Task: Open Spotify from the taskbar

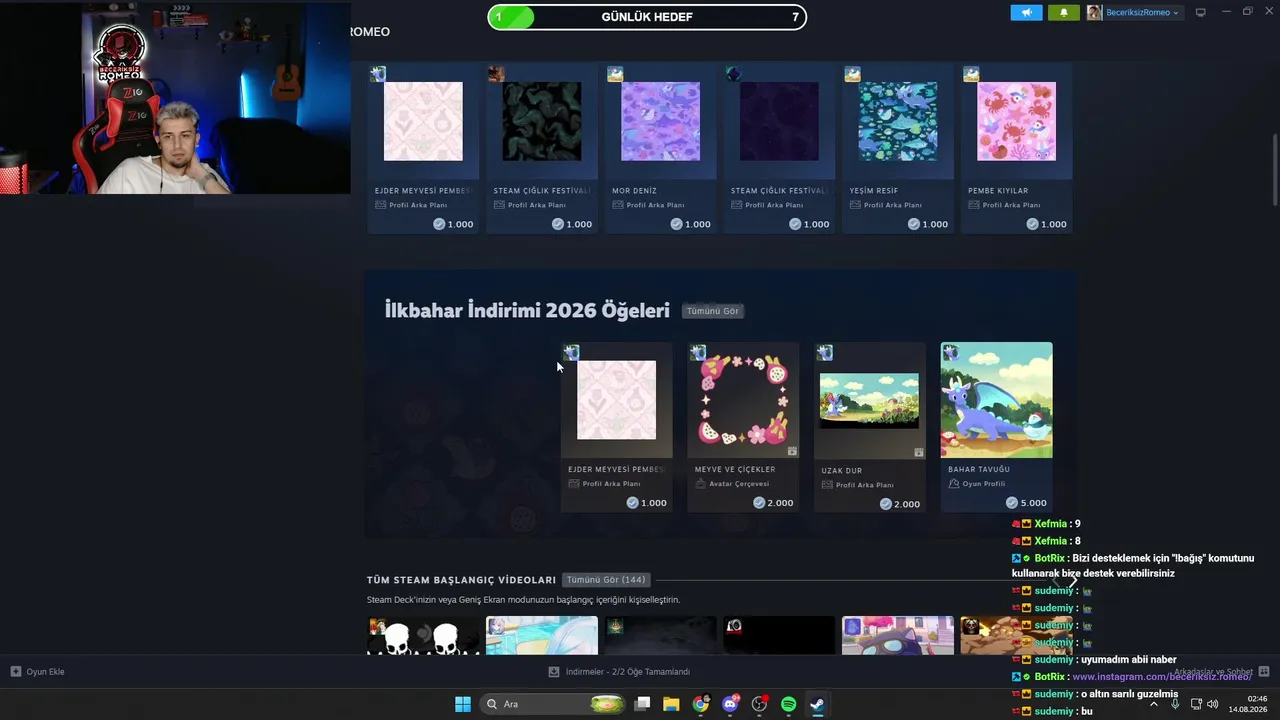Action: point(788,704)
